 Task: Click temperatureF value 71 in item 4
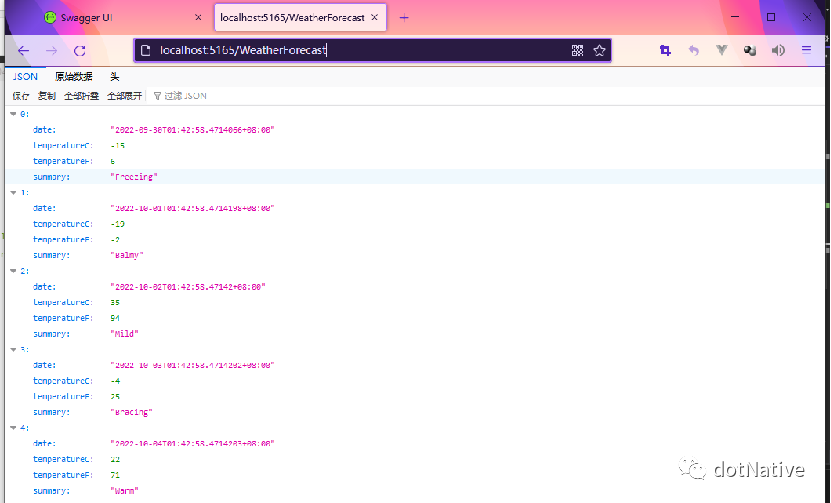coord(115,475)
